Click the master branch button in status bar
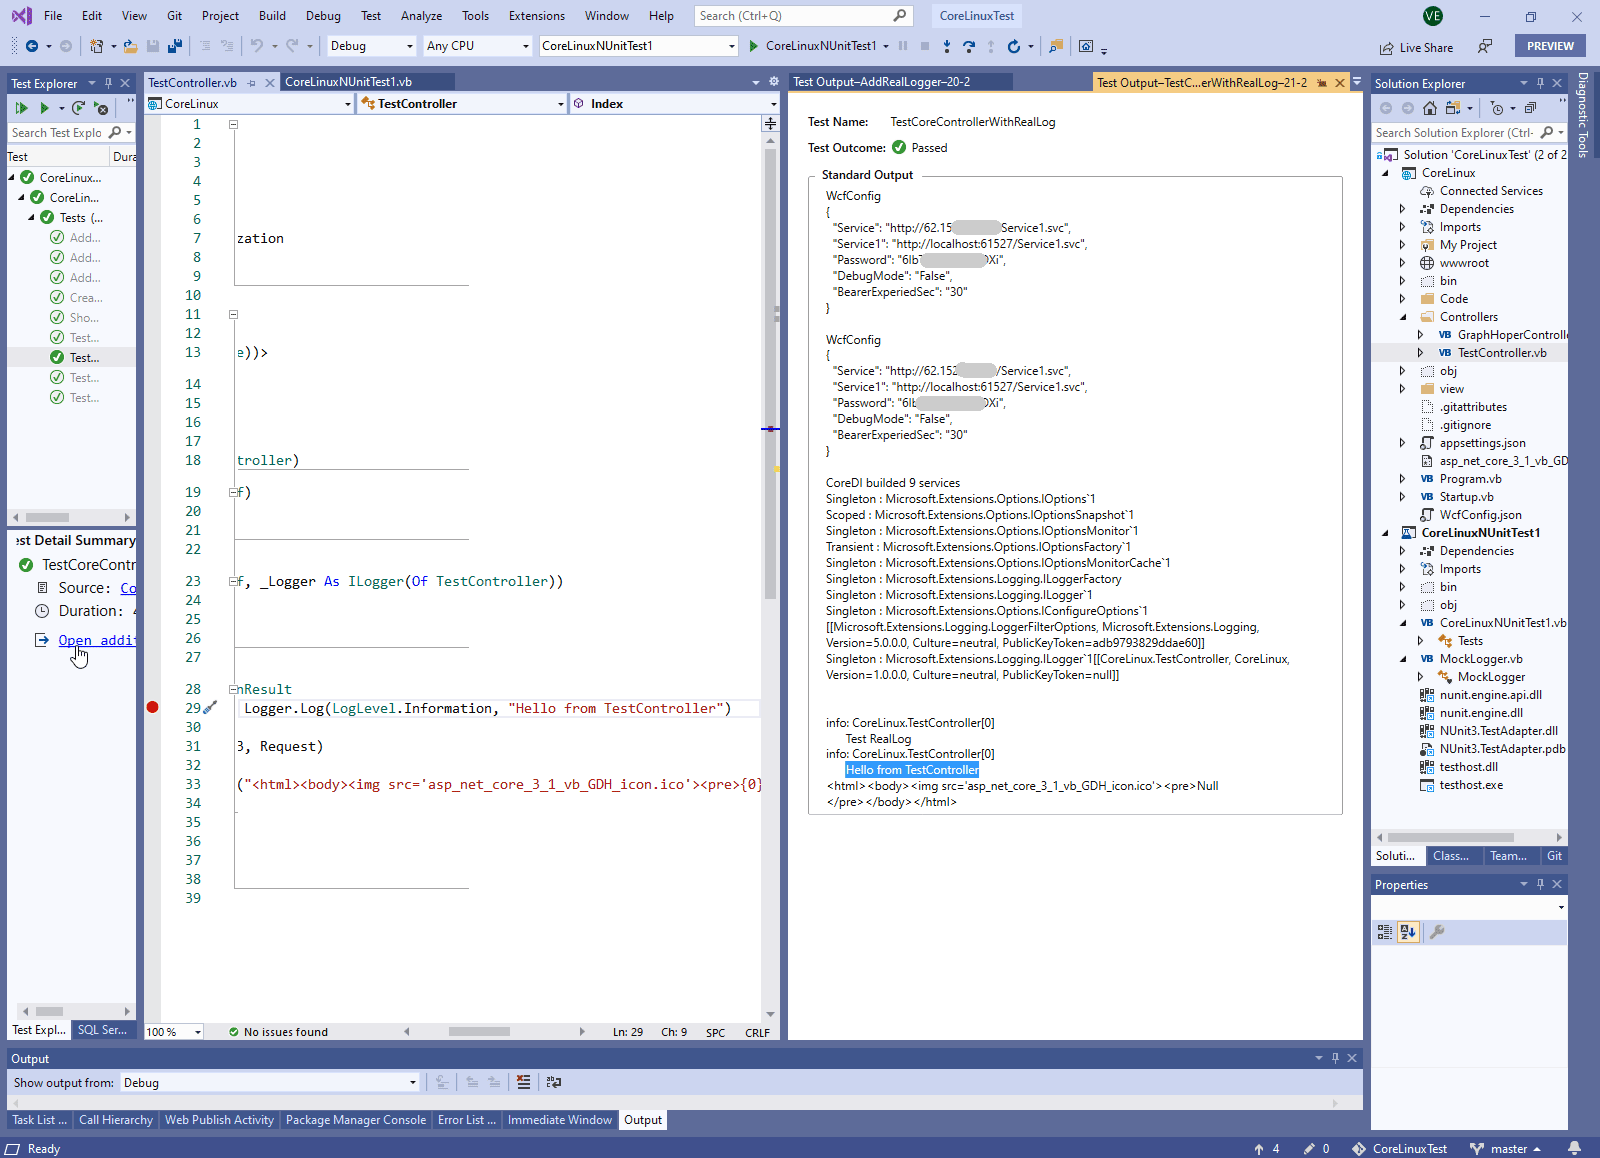This screenshot has height=1158, width=1600. coord(1505,1149)
